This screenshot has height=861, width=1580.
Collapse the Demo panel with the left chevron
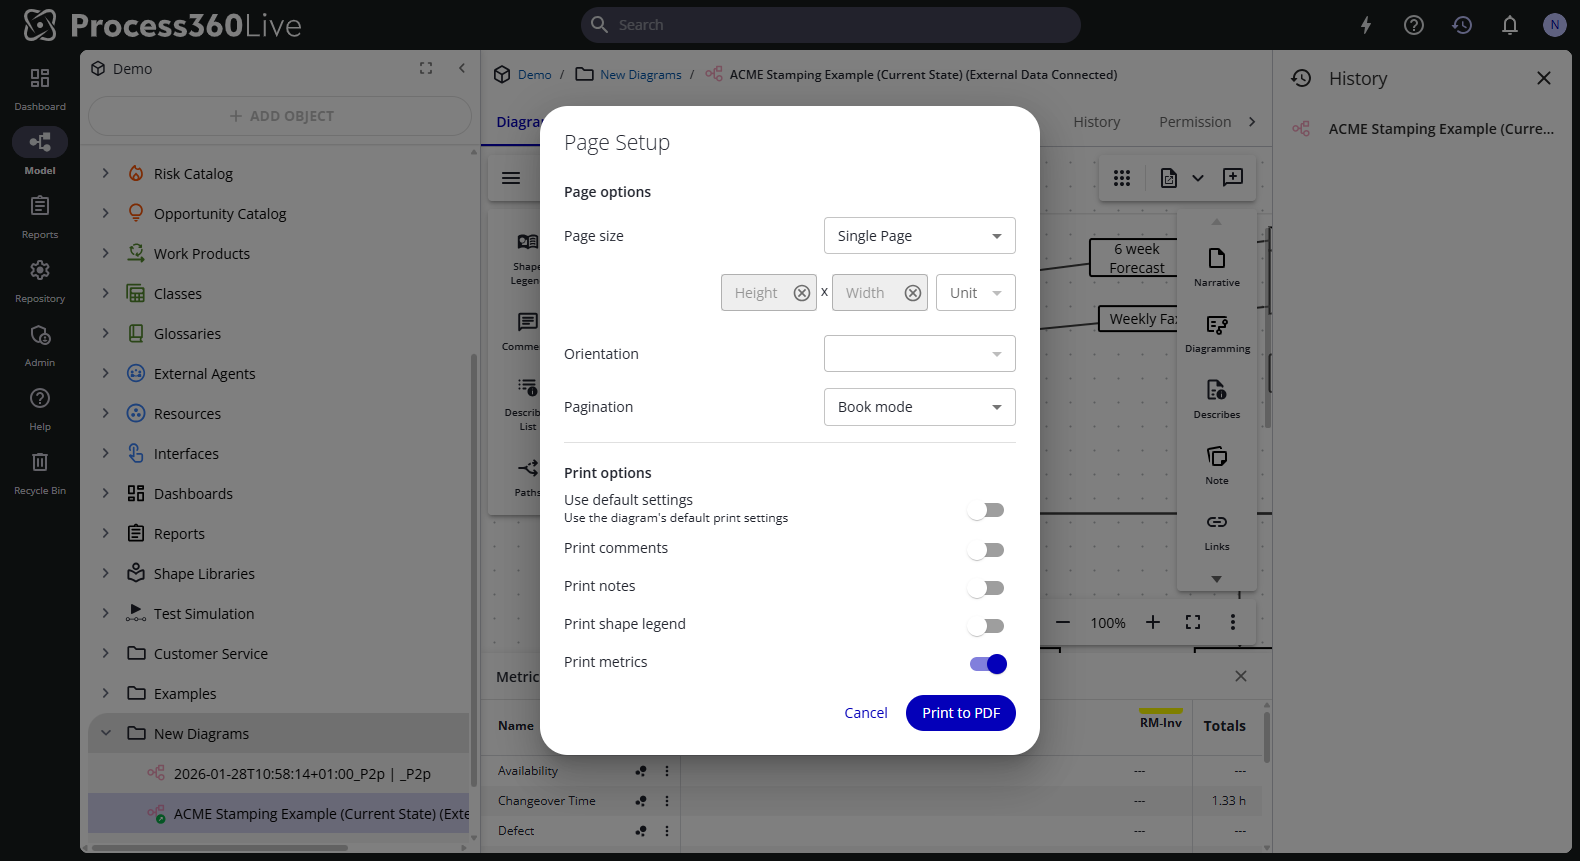(462, 68)
